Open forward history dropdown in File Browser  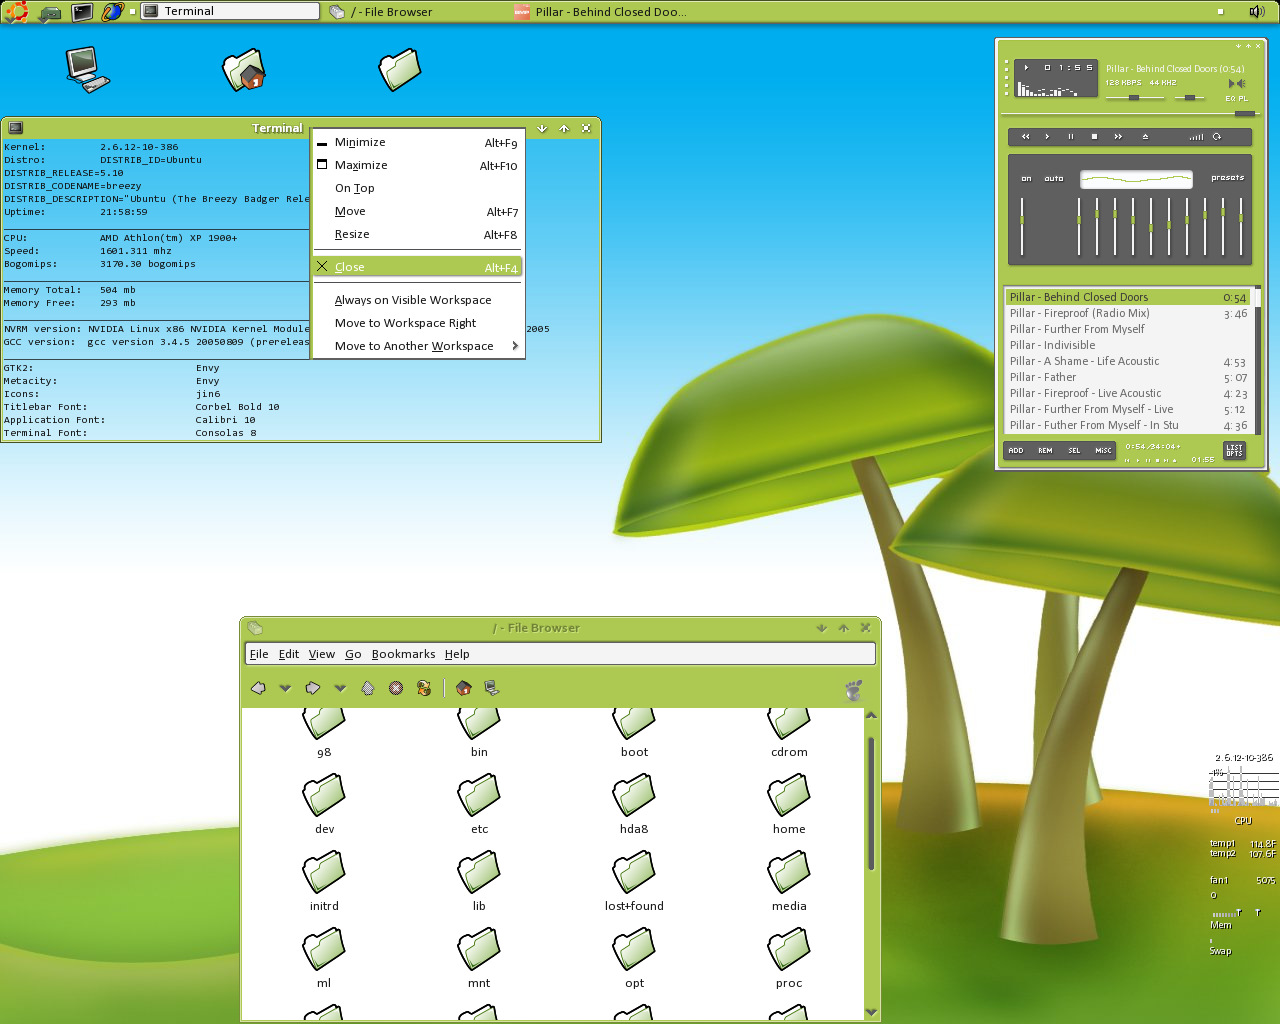coord(340,688)
